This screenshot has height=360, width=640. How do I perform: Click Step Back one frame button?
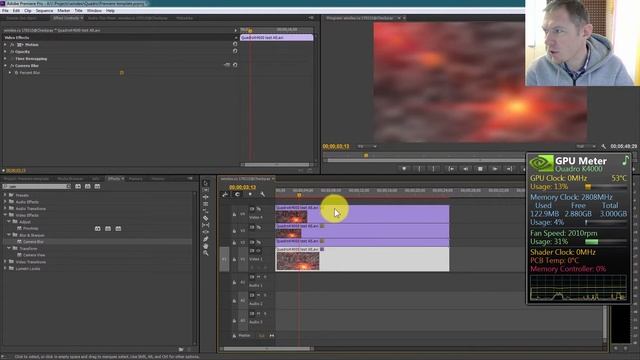click(x=466, y=169)
